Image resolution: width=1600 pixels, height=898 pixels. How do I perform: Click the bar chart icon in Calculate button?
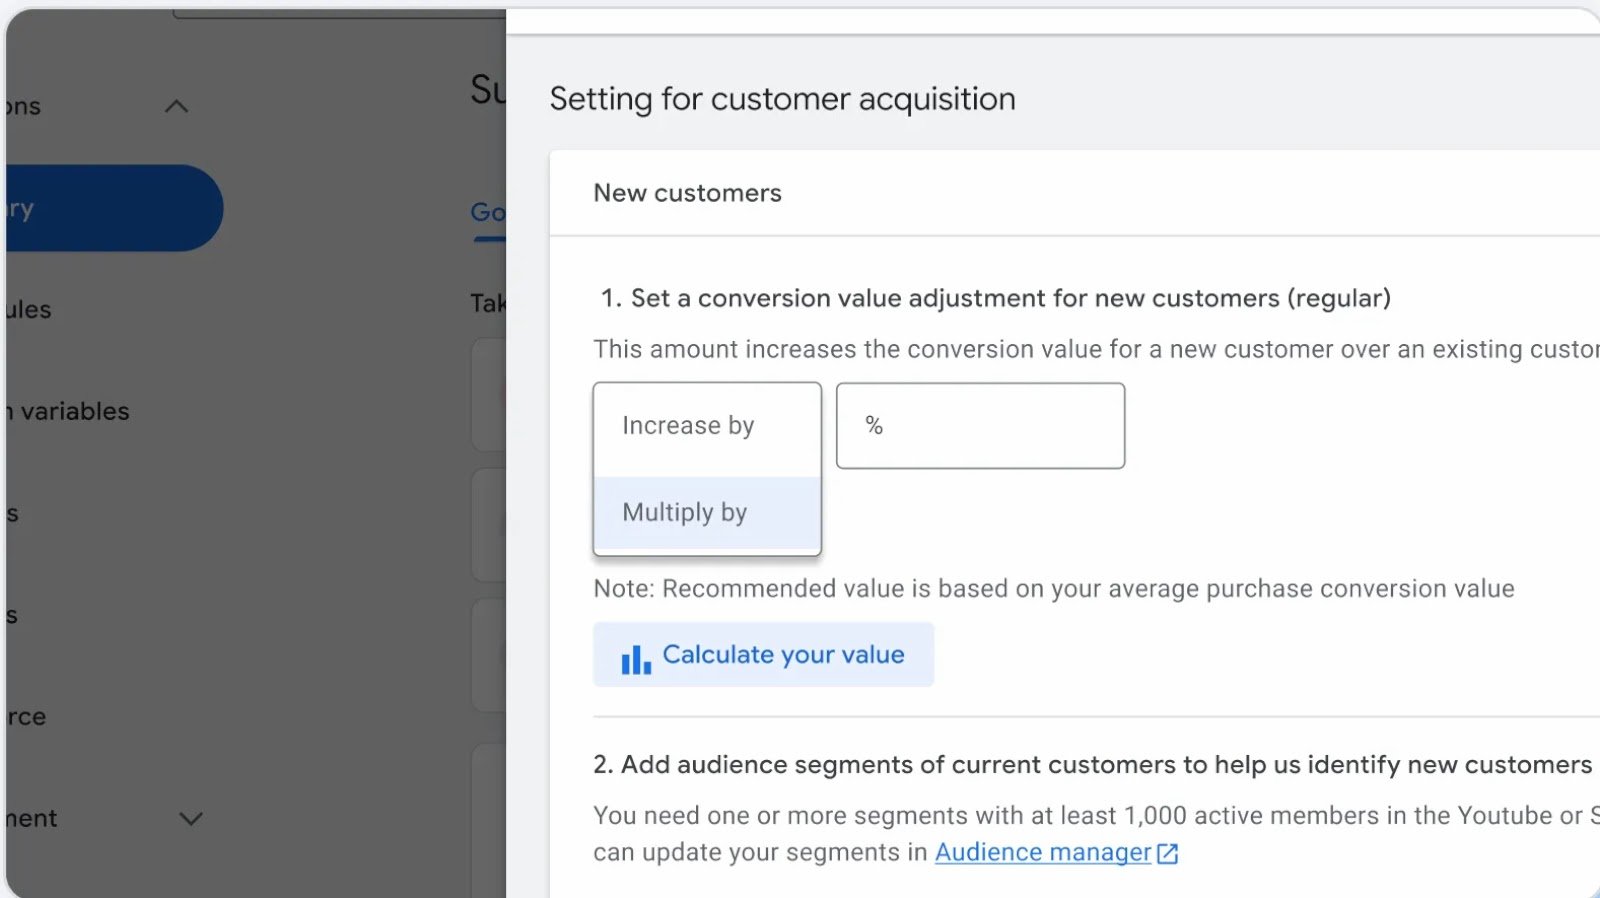(x=636, y=658)
